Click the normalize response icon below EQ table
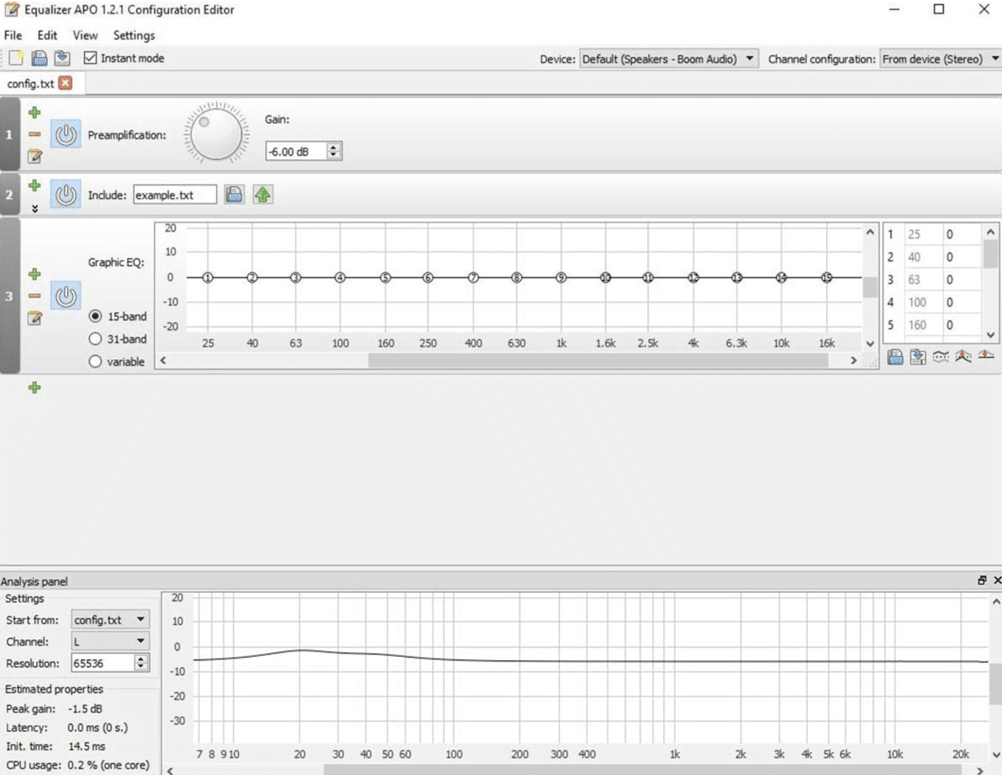1002x775 pixels. pos(963,357)
